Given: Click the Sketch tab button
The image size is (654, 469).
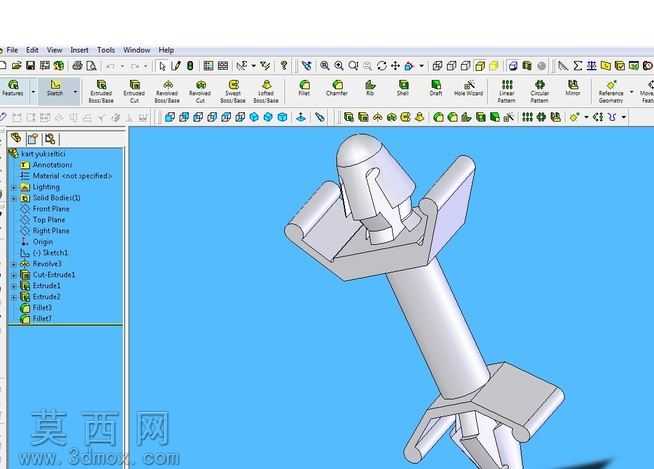Looking at the screenshot, I should pos(55,88).
